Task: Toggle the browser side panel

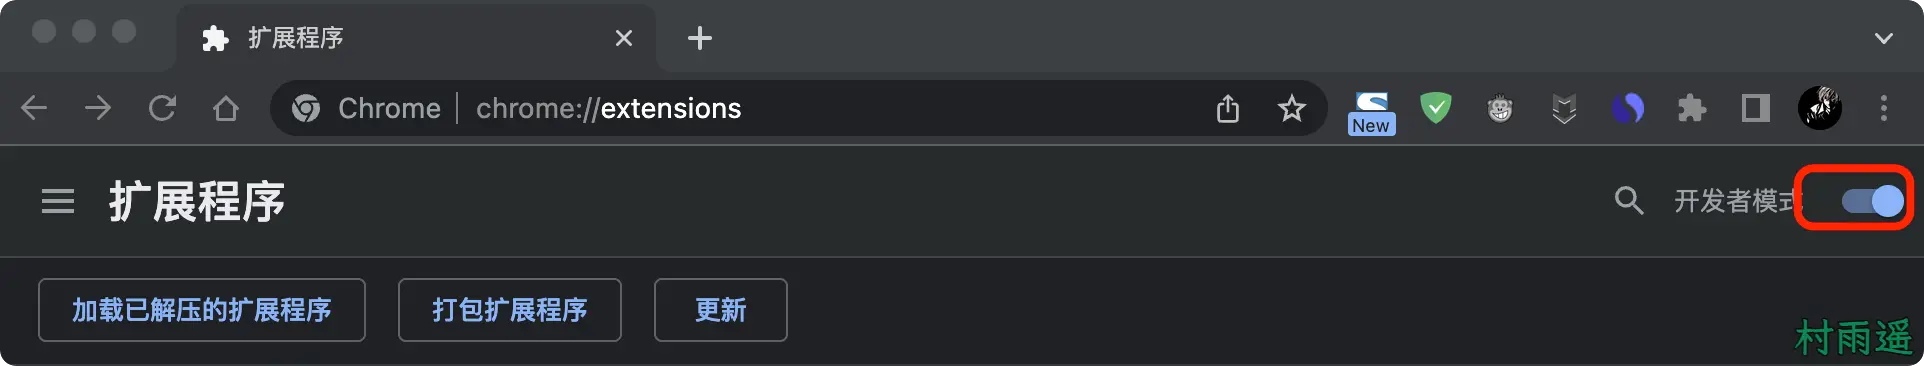Action: pyautogui.click(x=1756, y=108)
